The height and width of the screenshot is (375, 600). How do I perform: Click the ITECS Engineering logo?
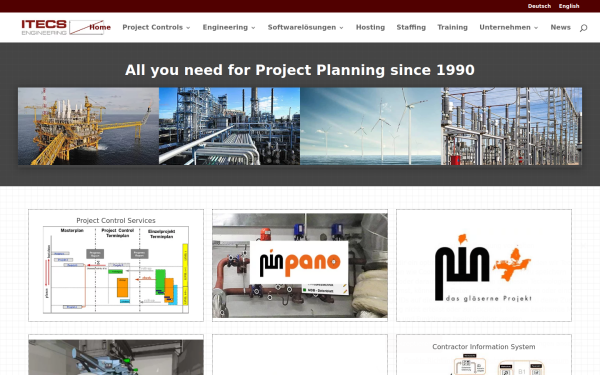[63, 27]
